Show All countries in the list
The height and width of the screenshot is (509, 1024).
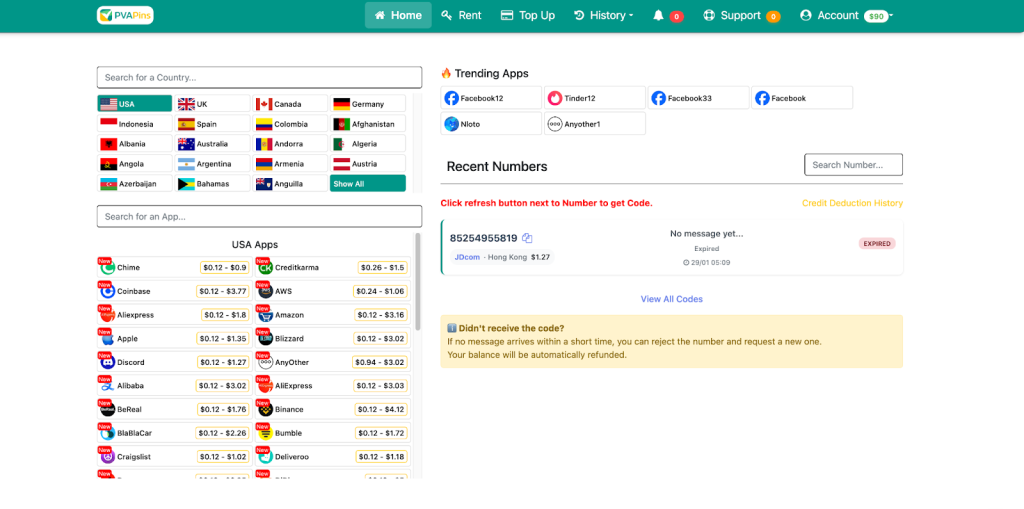coord(368,184)
